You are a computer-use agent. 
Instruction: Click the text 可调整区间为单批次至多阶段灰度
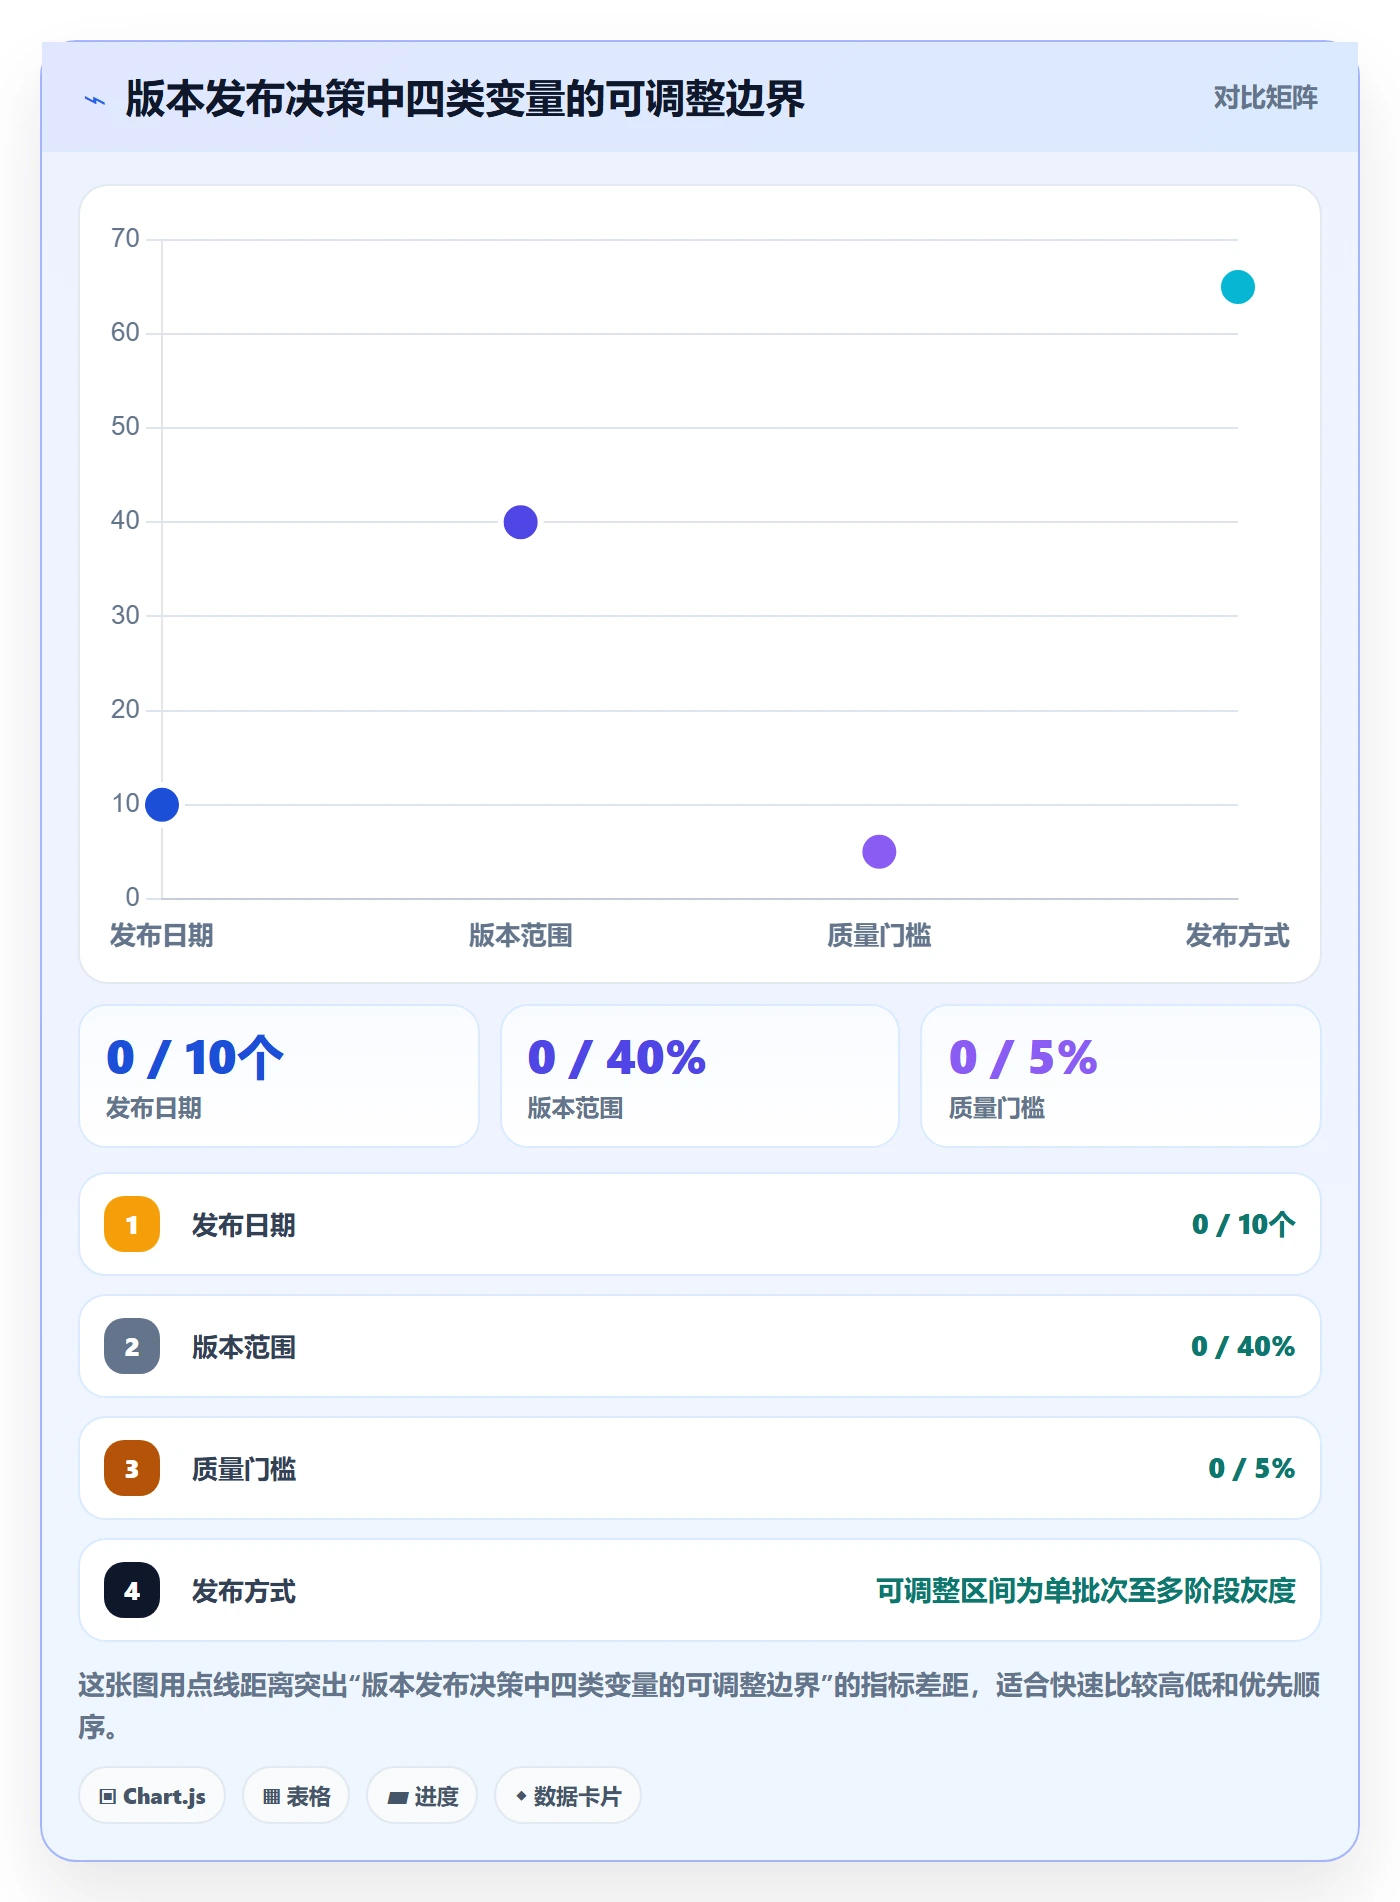[1086, 1590]
